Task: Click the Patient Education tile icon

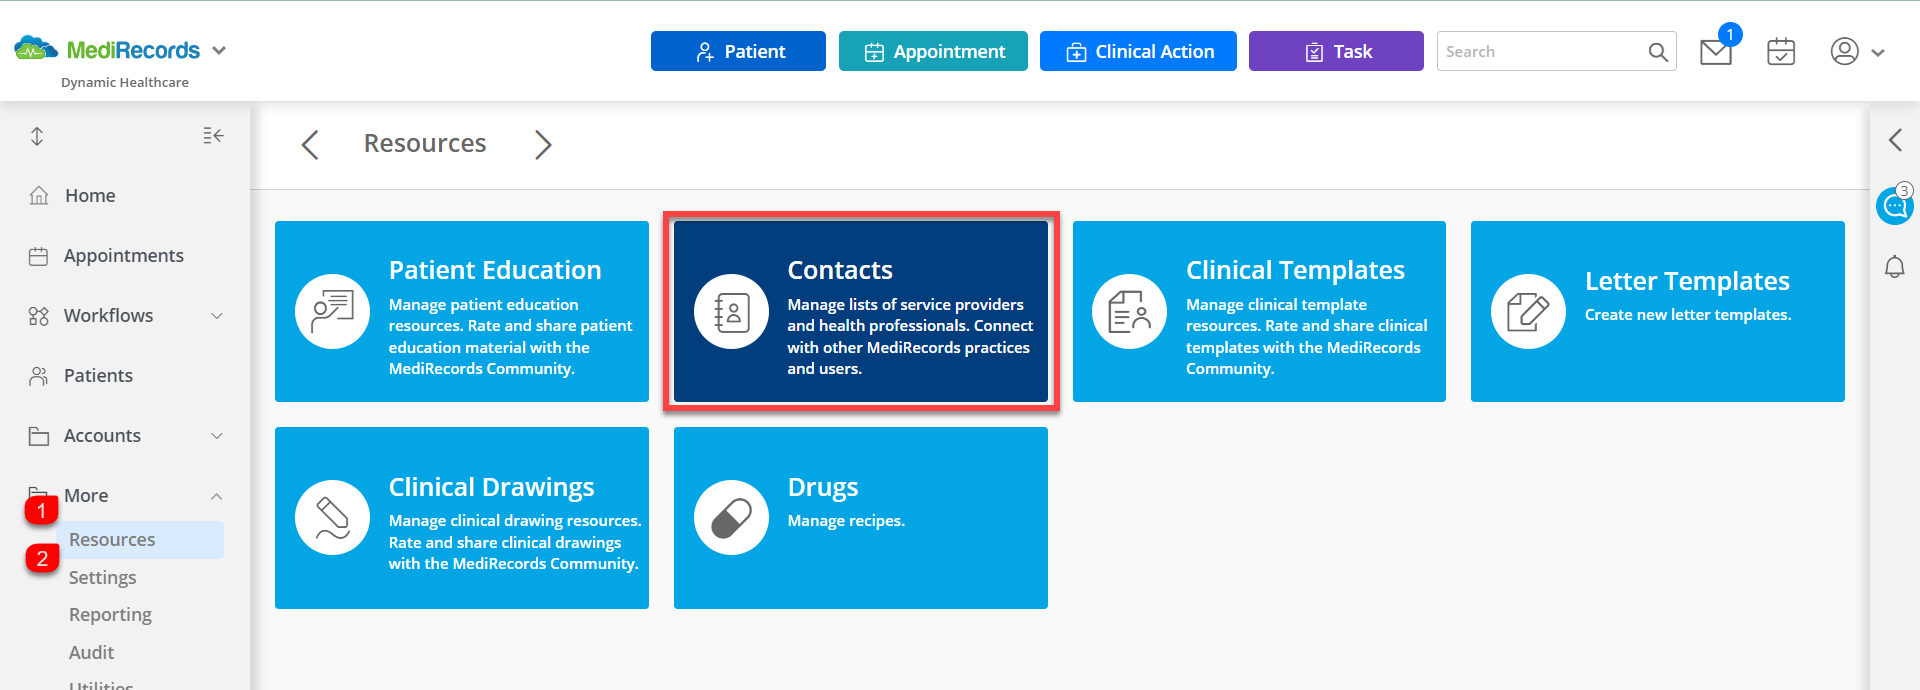Action: [333, 311]
